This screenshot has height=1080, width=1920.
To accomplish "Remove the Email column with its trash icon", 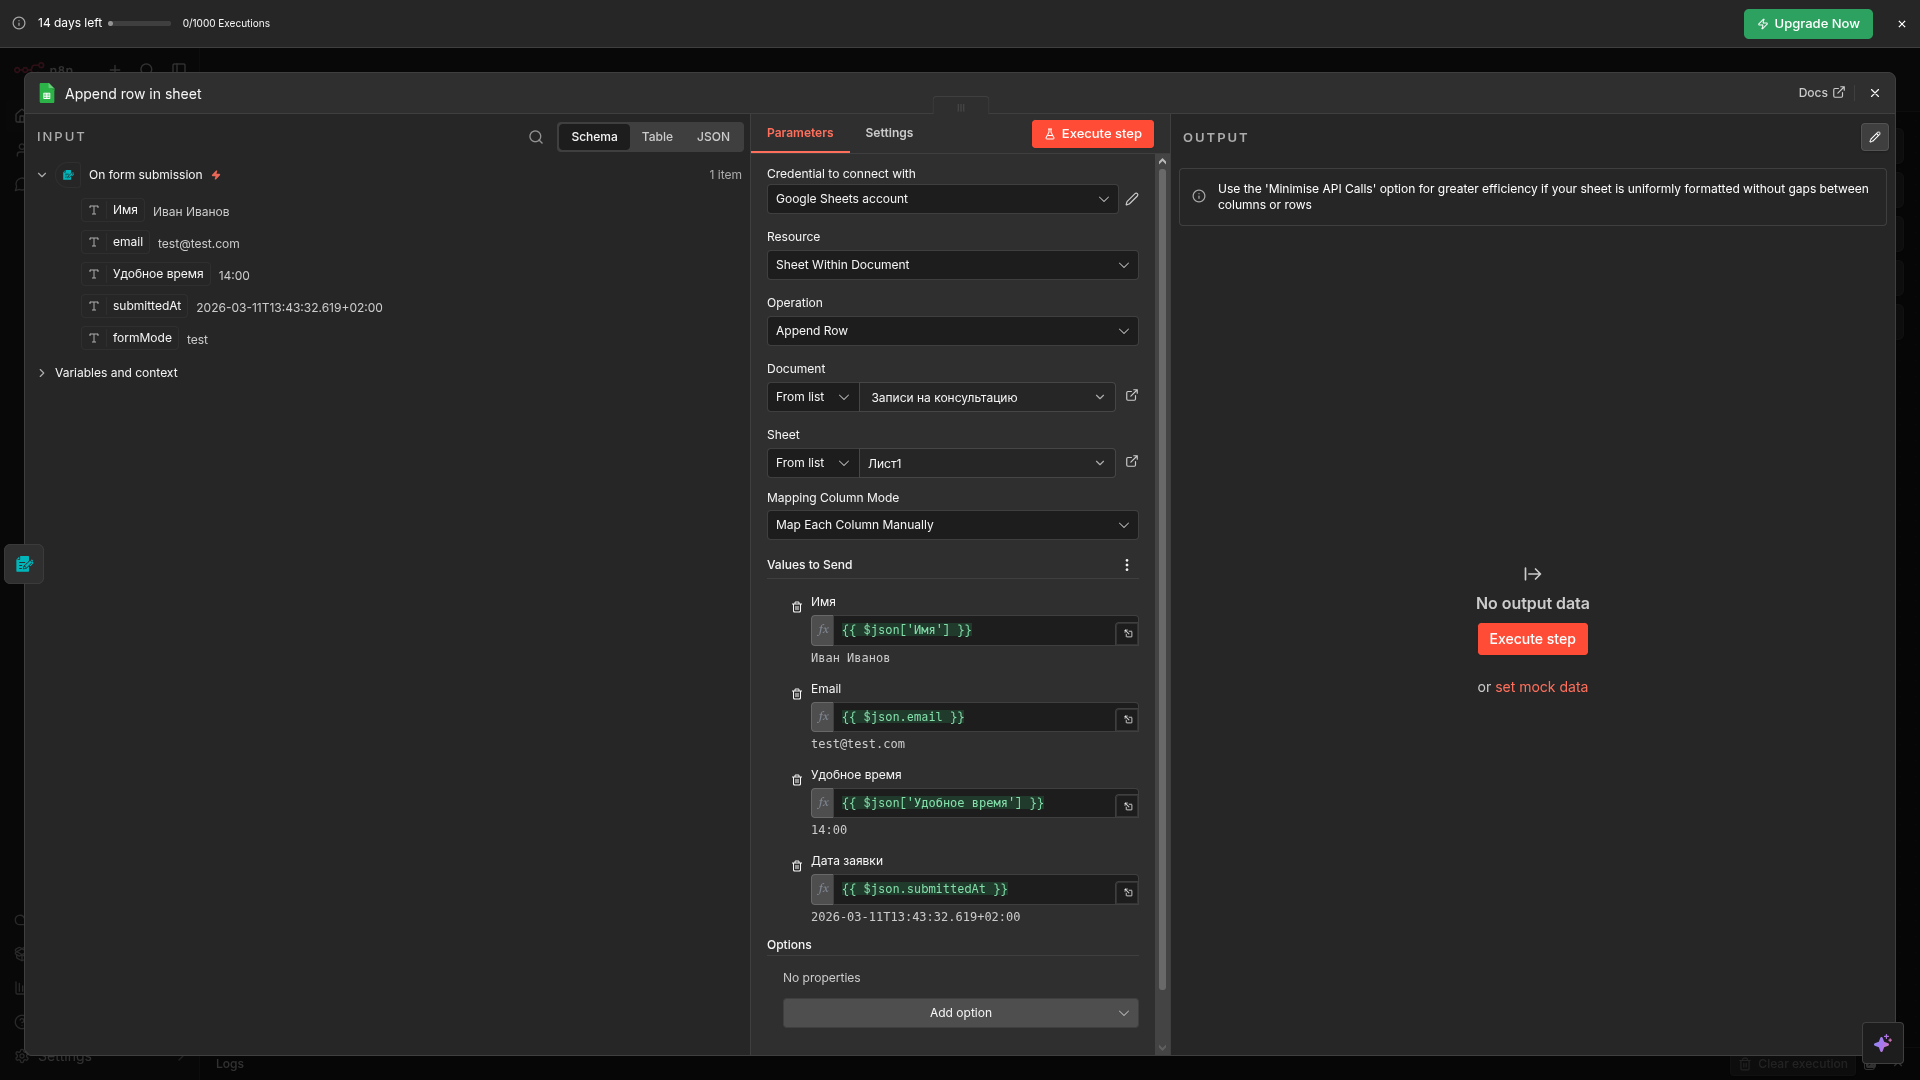I will pyautogui.click(x=797, y=694).
